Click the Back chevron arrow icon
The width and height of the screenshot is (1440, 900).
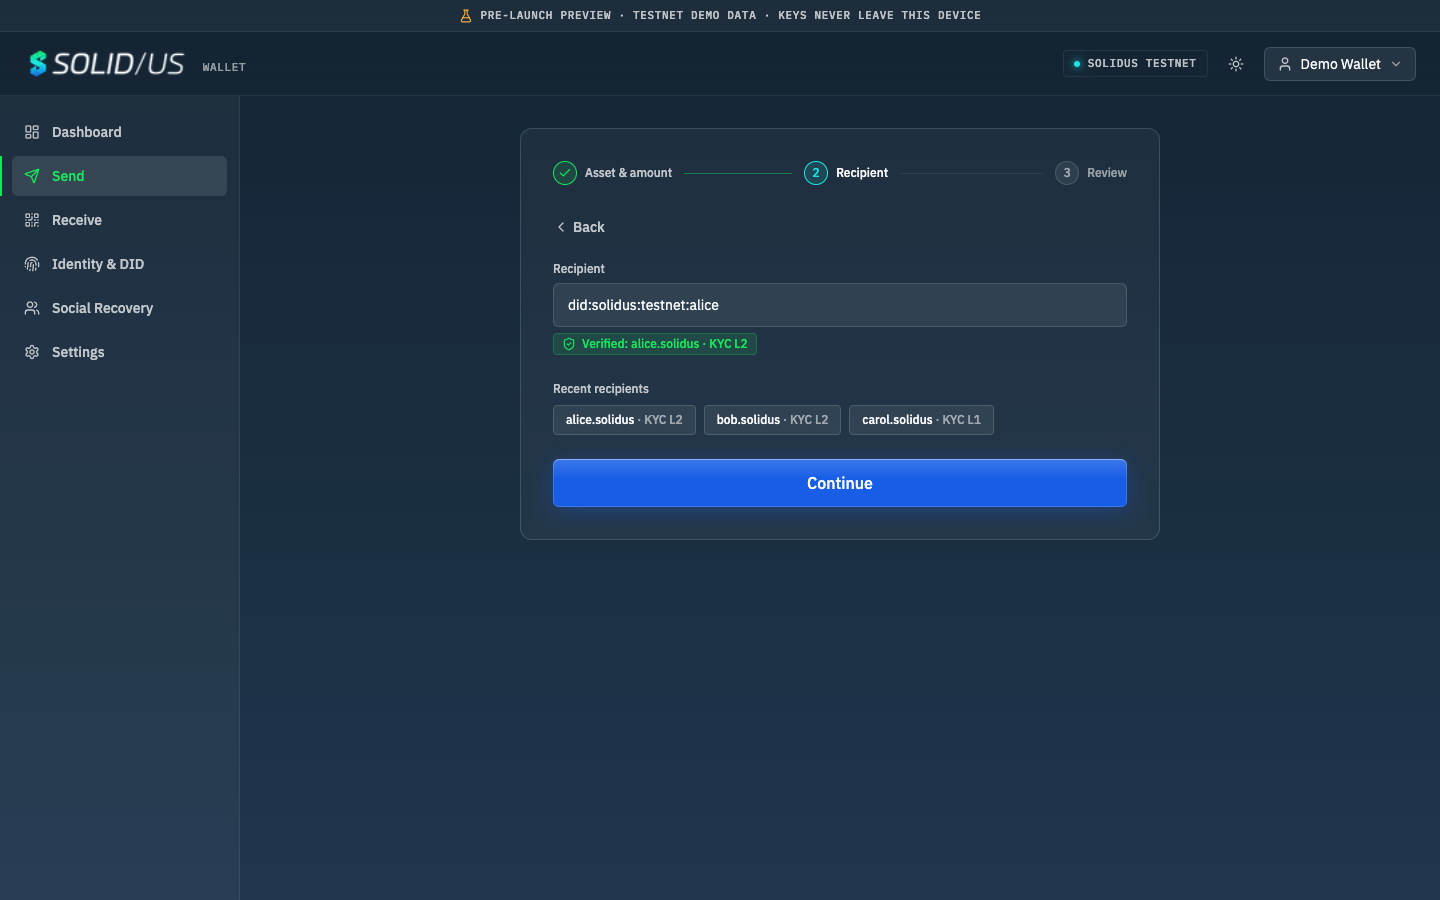click(x=561, y=227)
